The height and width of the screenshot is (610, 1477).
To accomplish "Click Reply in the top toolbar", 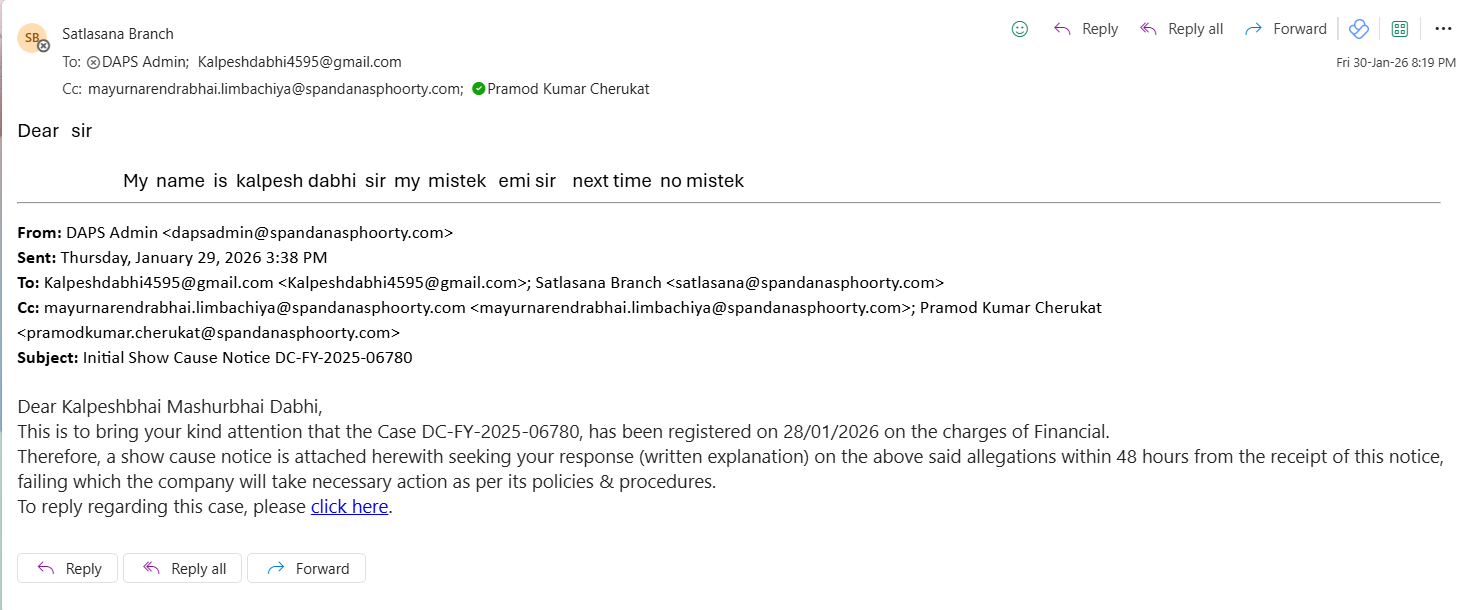I will coord(1086,29).
